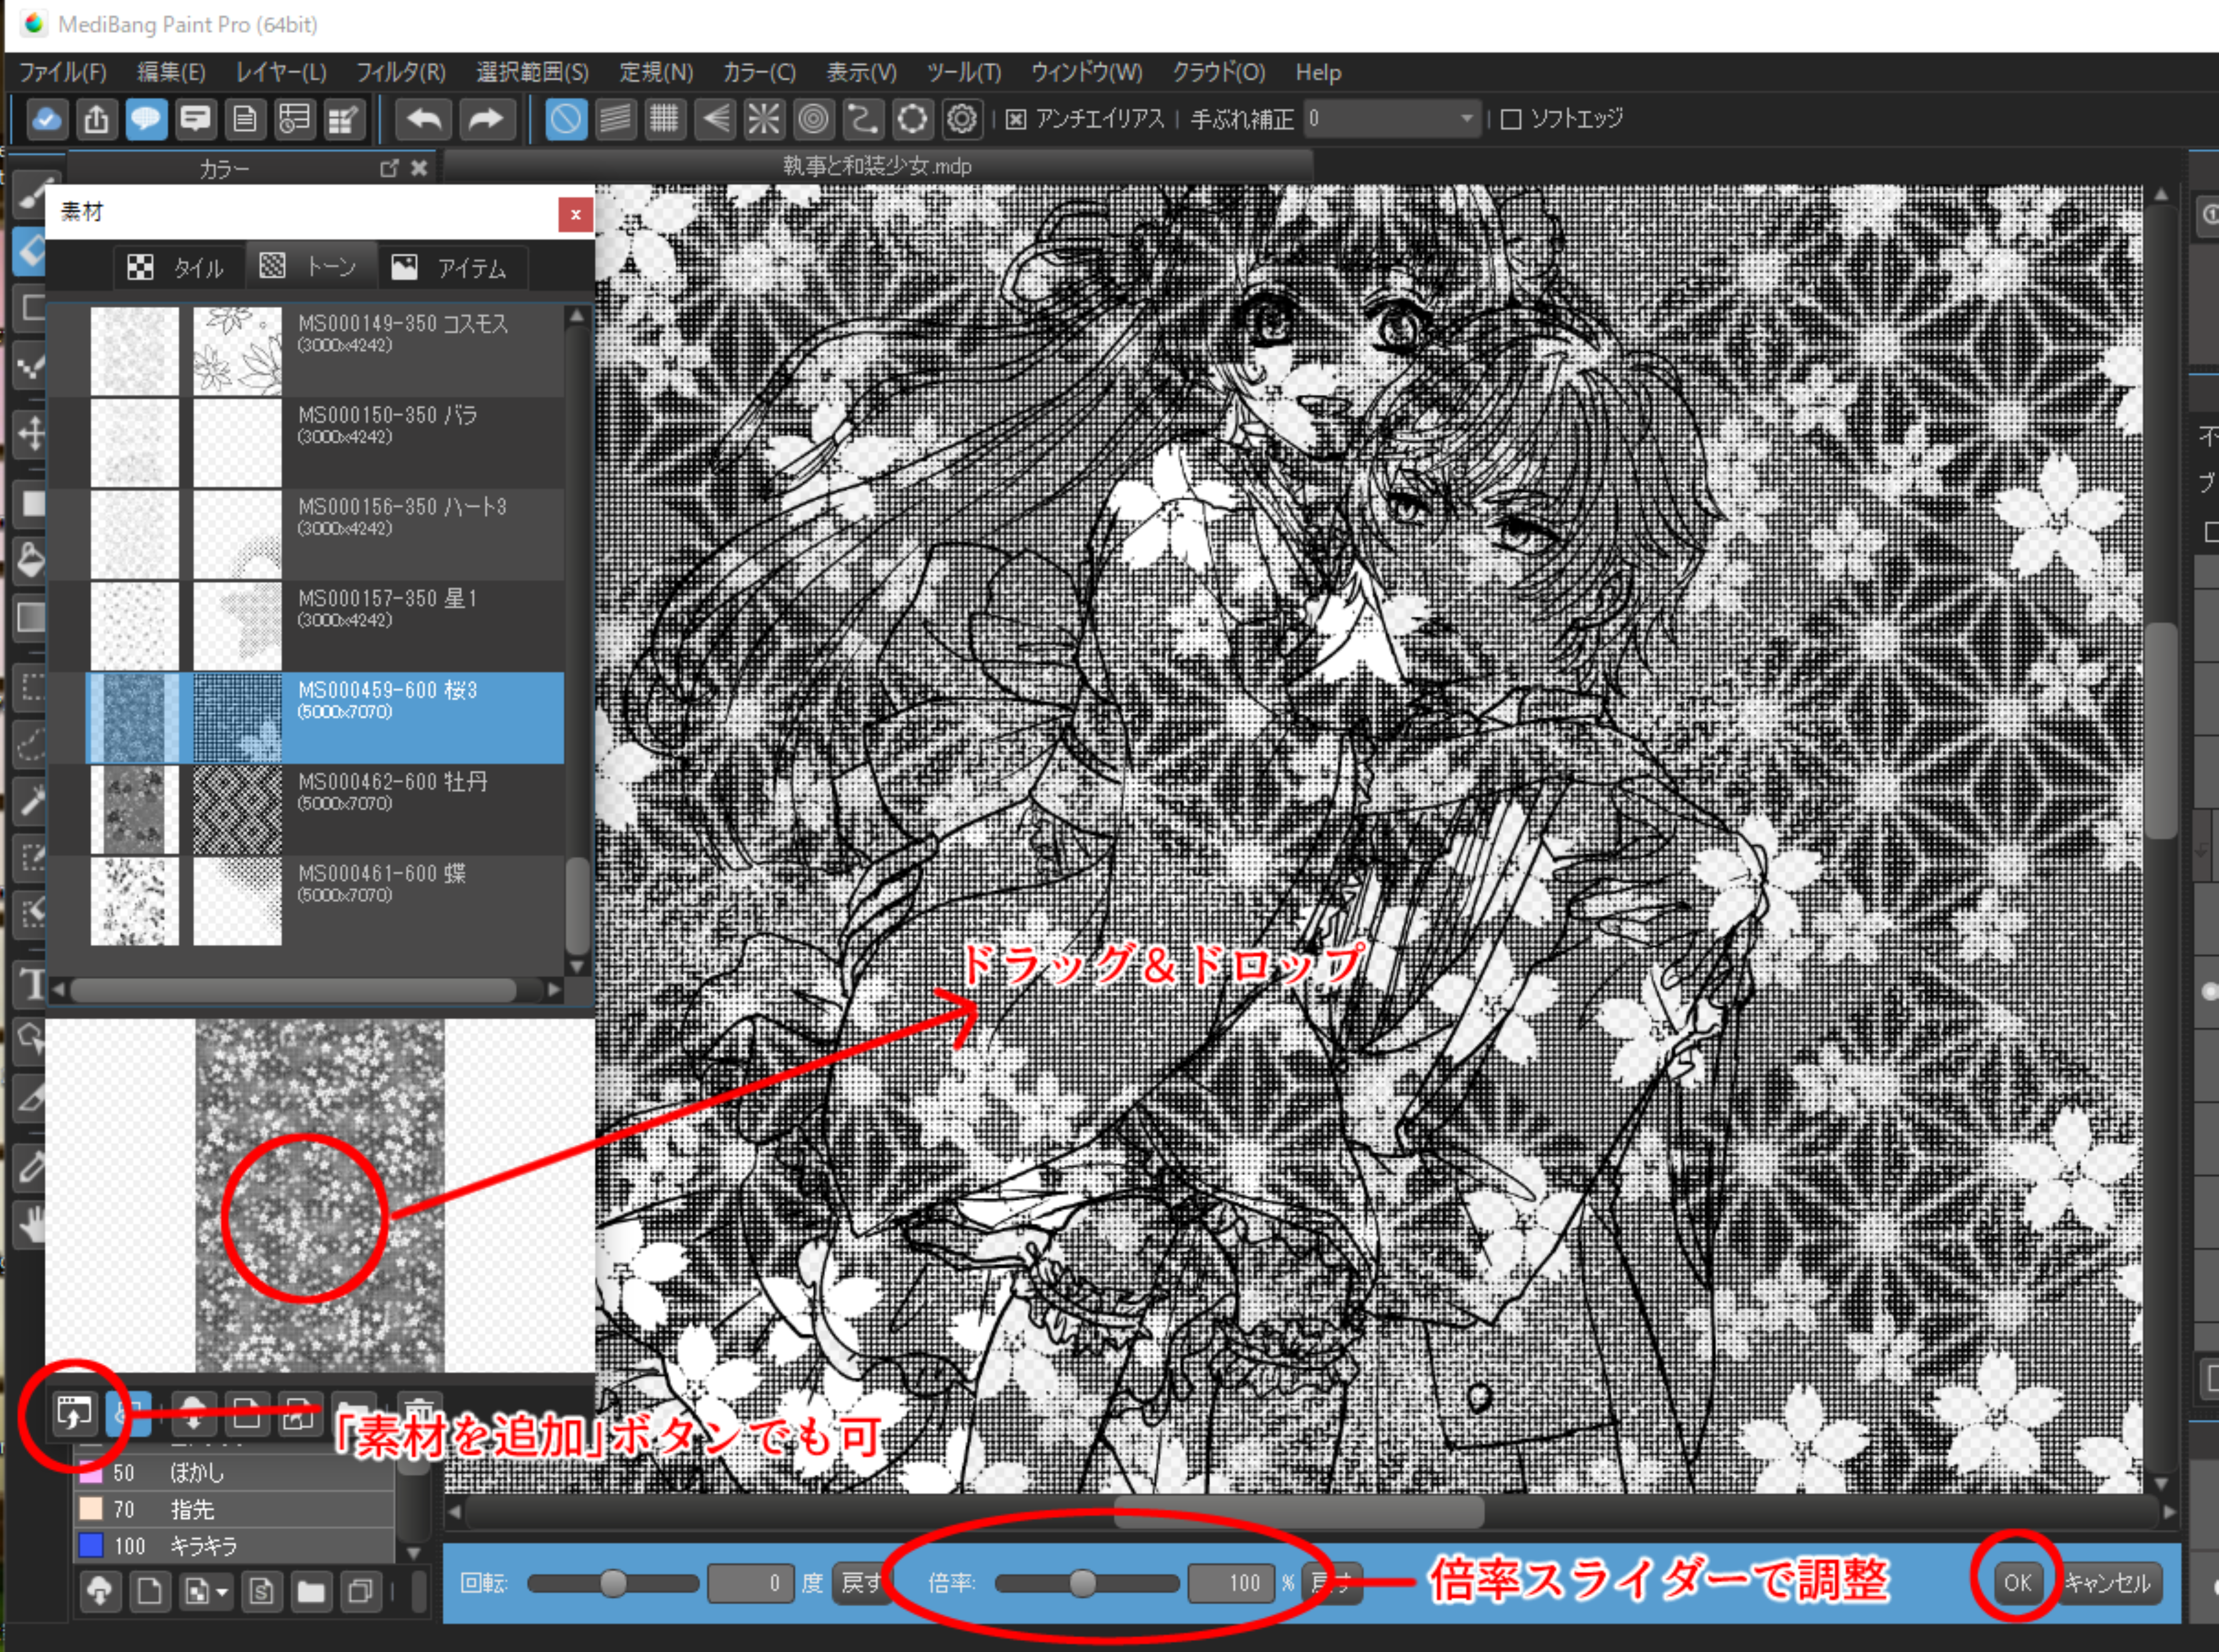Image resolution: width=2219 pixels, height=1652 pixels.
Task: Select the Text tool in left toolbar
Action: point(31,985)
